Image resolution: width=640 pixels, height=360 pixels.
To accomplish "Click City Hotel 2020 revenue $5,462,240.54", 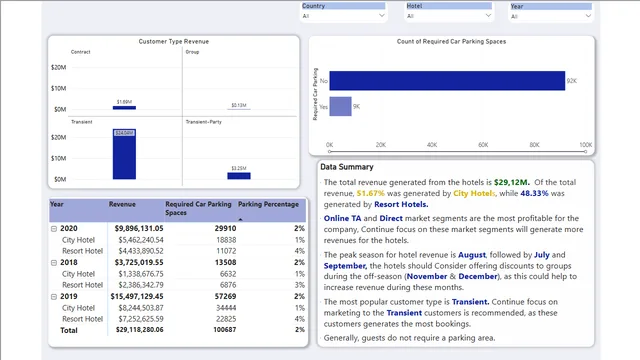I will point(141,240).
